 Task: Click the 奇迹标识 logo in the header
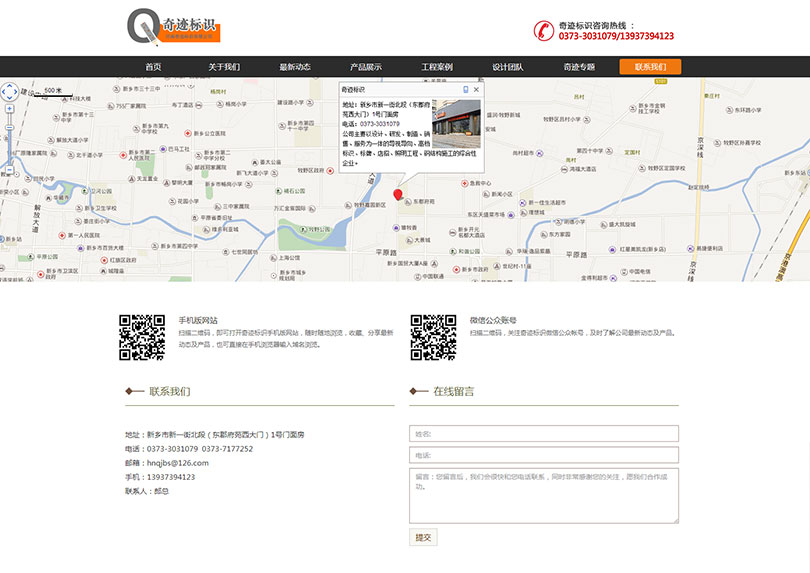point(174,27)
